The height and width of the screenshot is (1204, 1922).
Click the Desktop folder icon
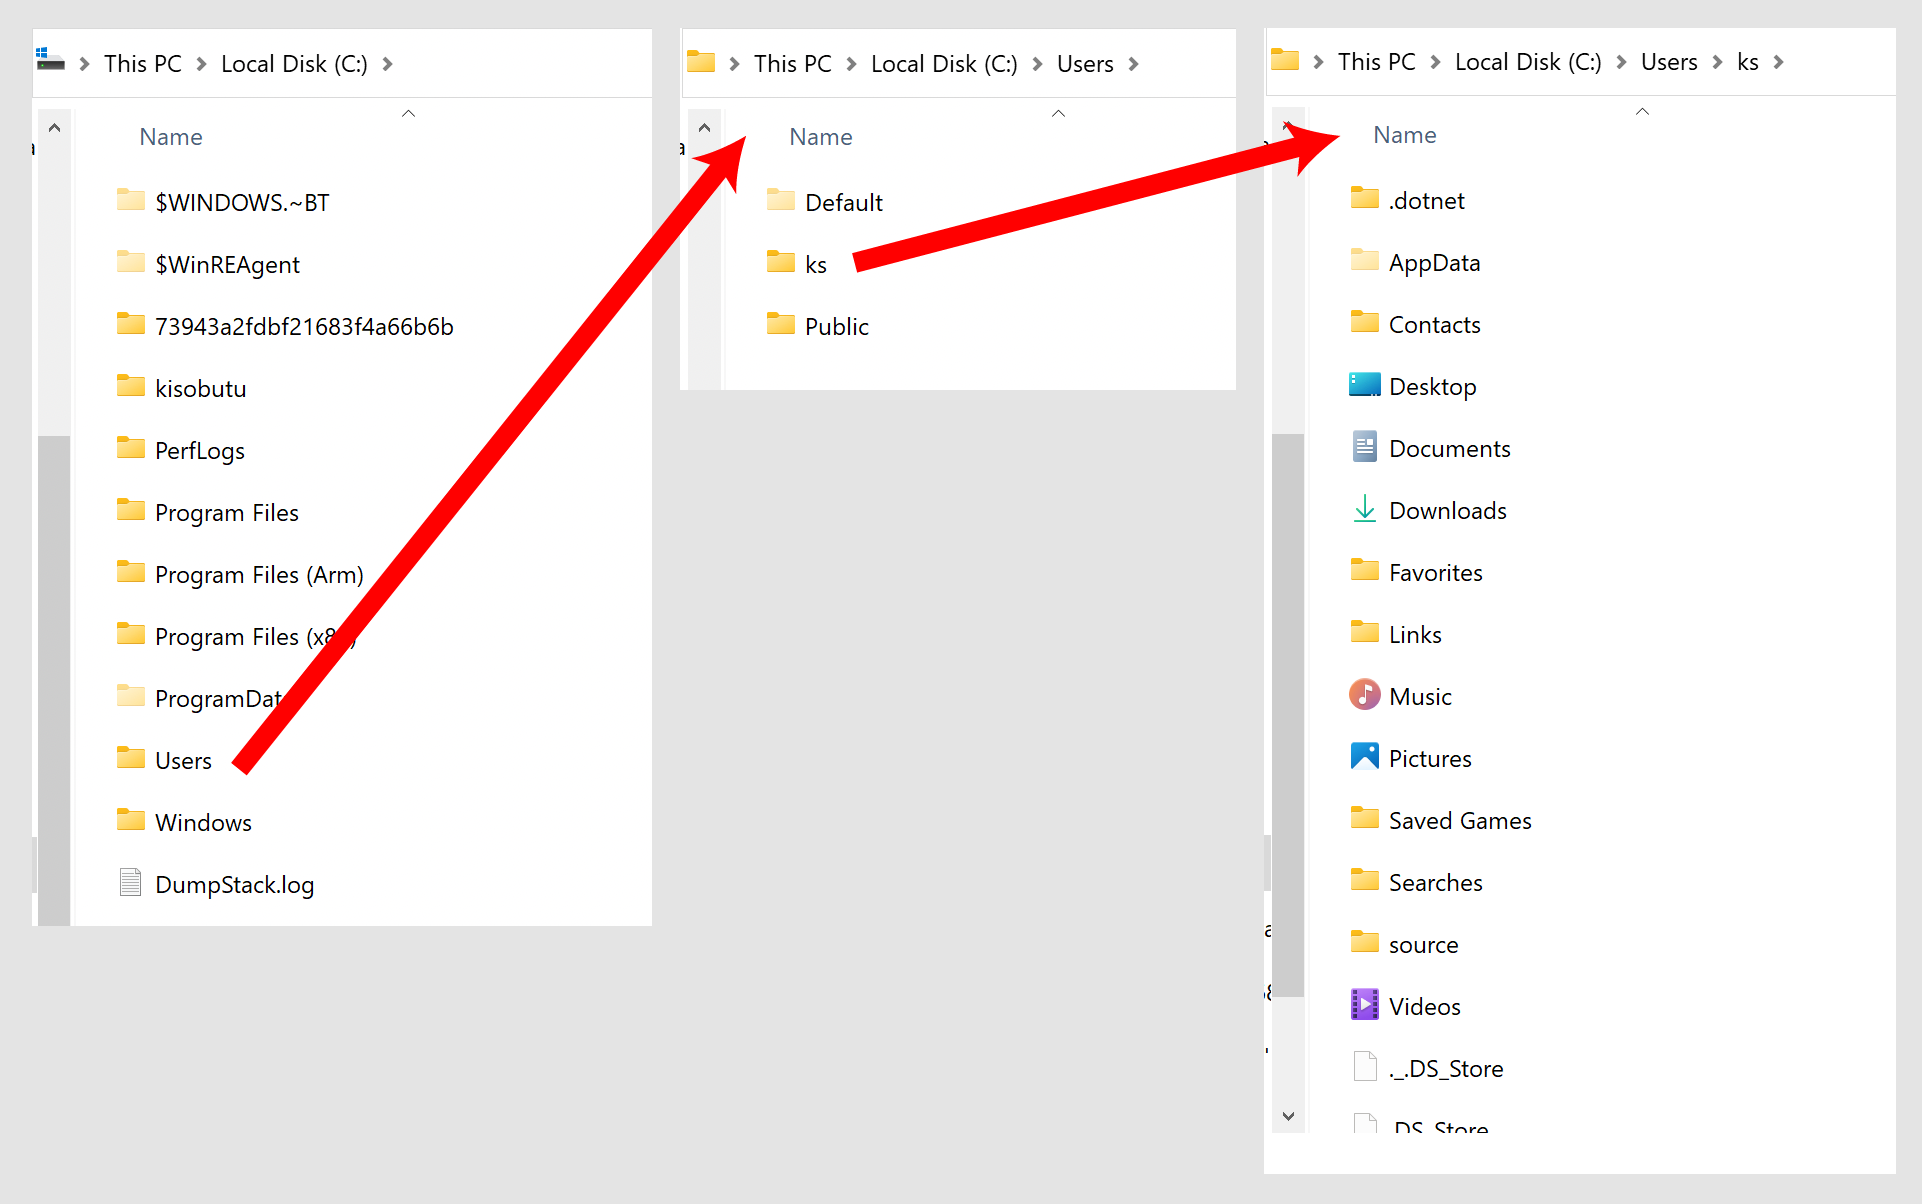coord(1364,385)
